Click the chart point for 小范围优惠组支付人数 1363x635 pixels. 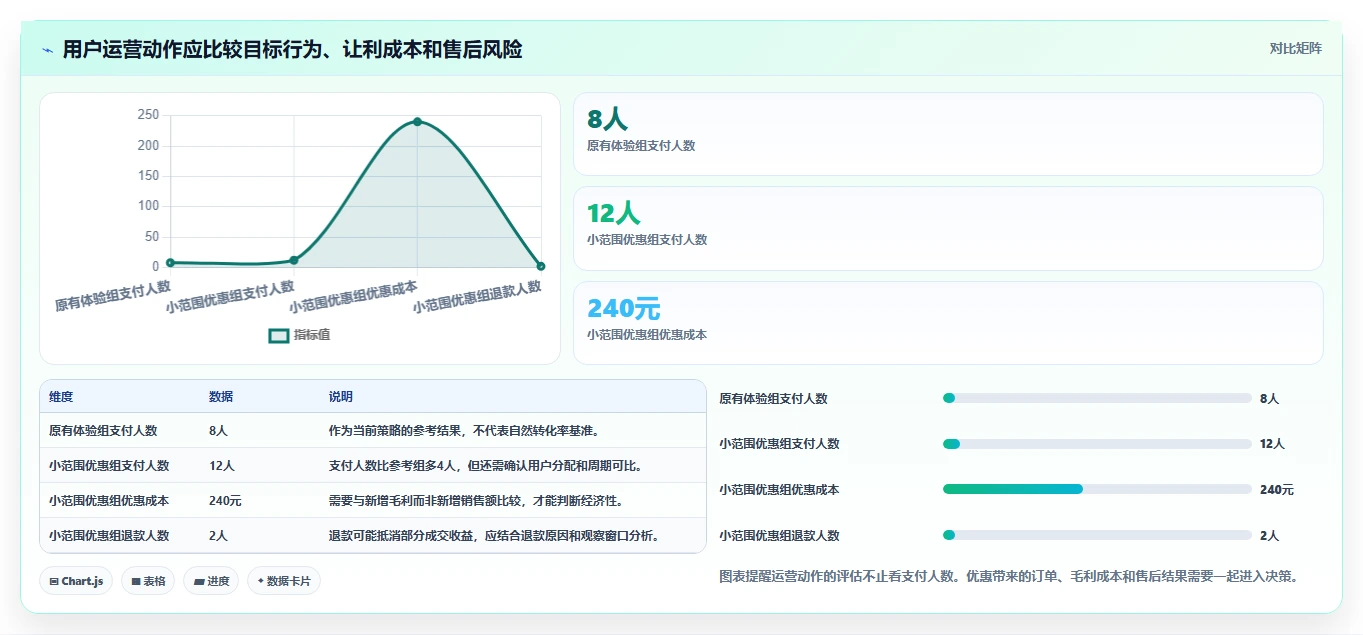(294, 260)
